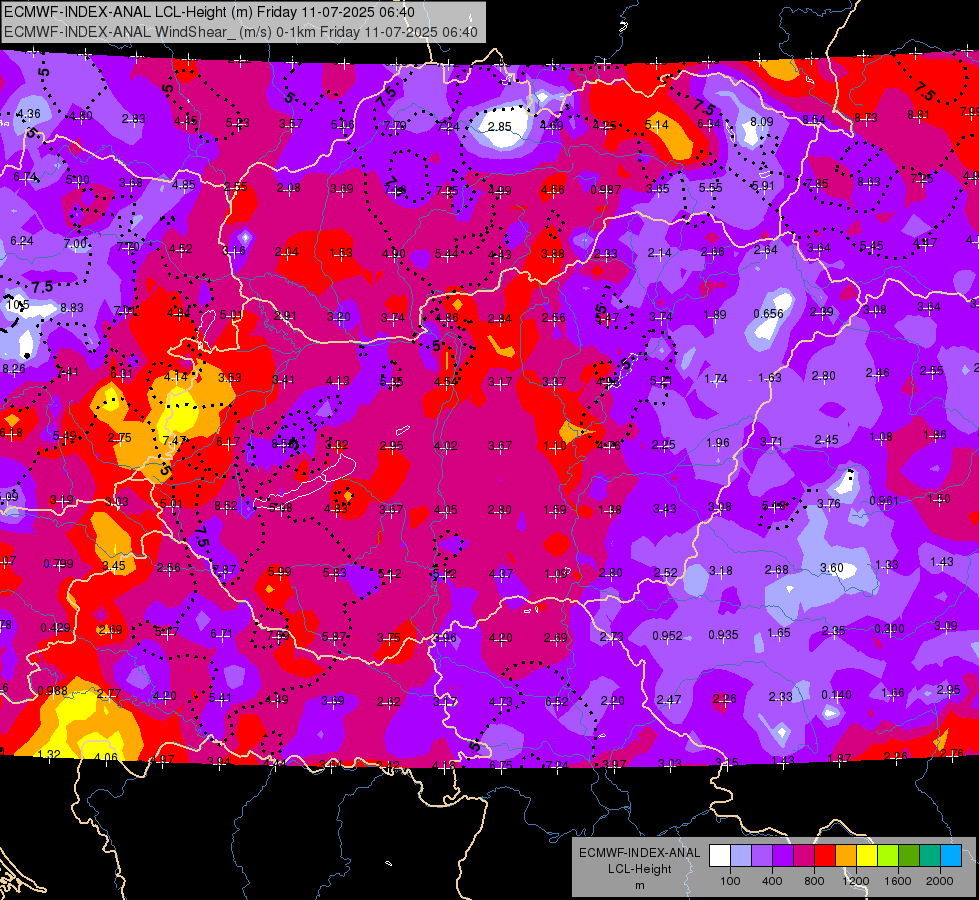Click the wind shear value 5.14

(657, 125)
